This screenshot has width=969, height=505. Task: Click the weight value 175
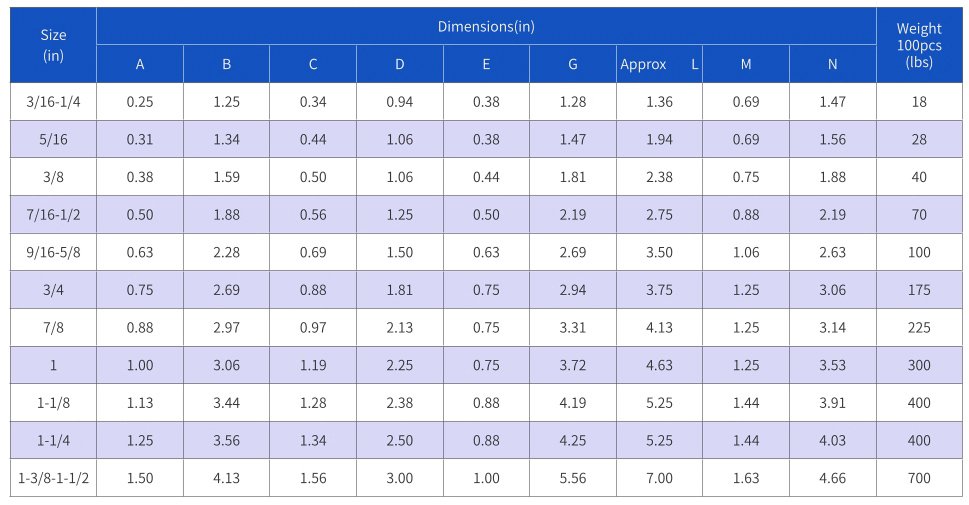click(918, 290)
